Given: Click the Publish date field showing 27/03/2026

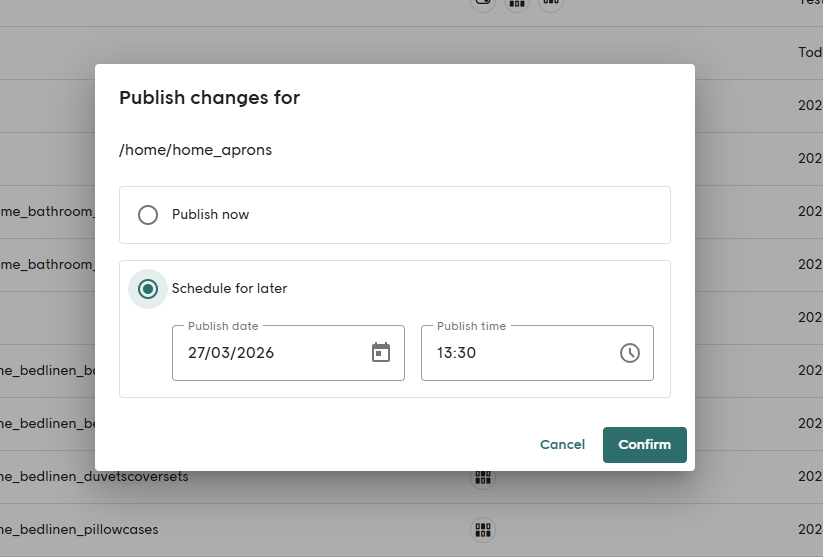Looking at the screenshot, I should 270,353.
